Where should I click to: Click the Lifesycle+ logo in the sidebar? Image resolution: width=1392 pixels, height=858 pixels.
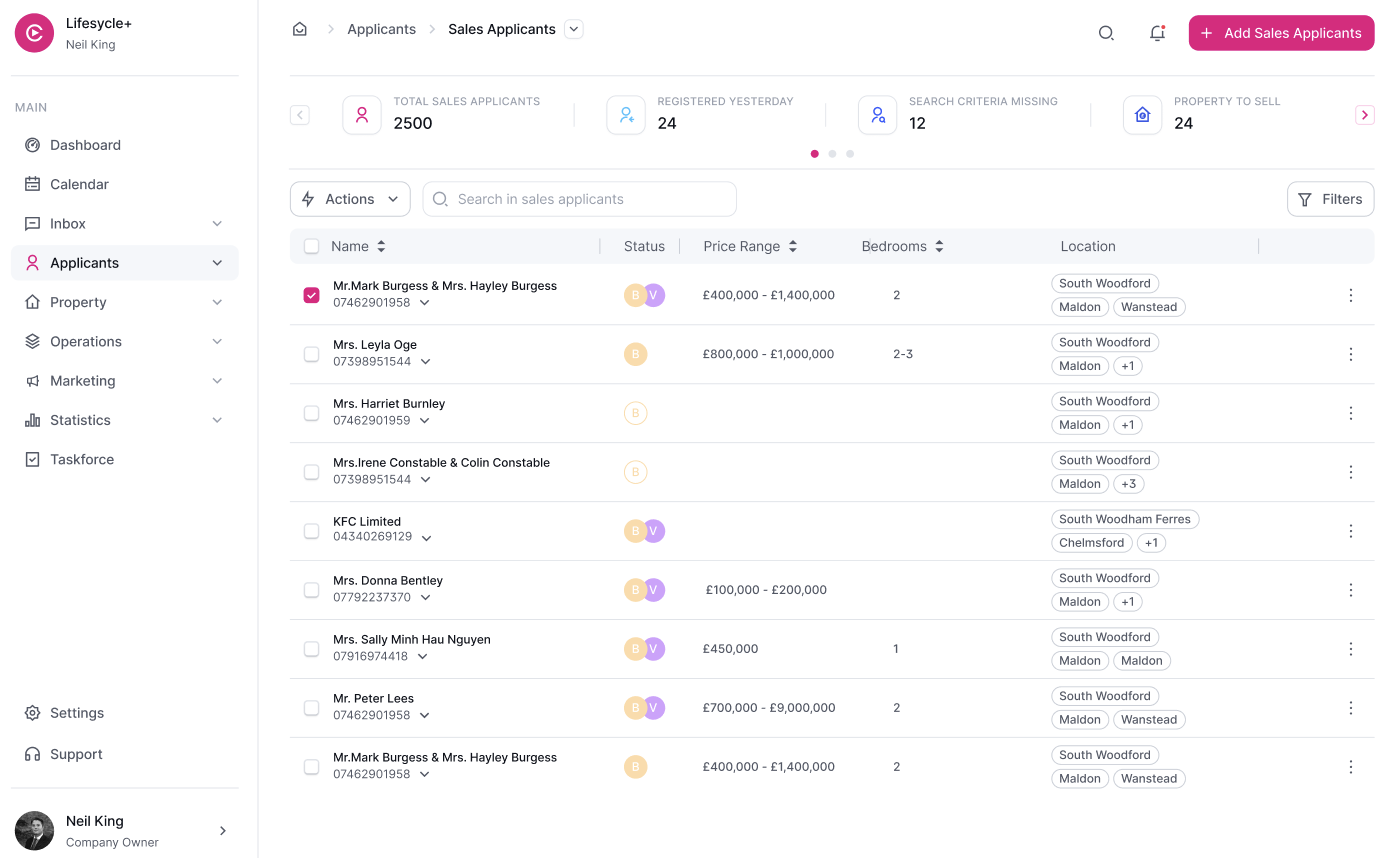[x=33, y=33]
